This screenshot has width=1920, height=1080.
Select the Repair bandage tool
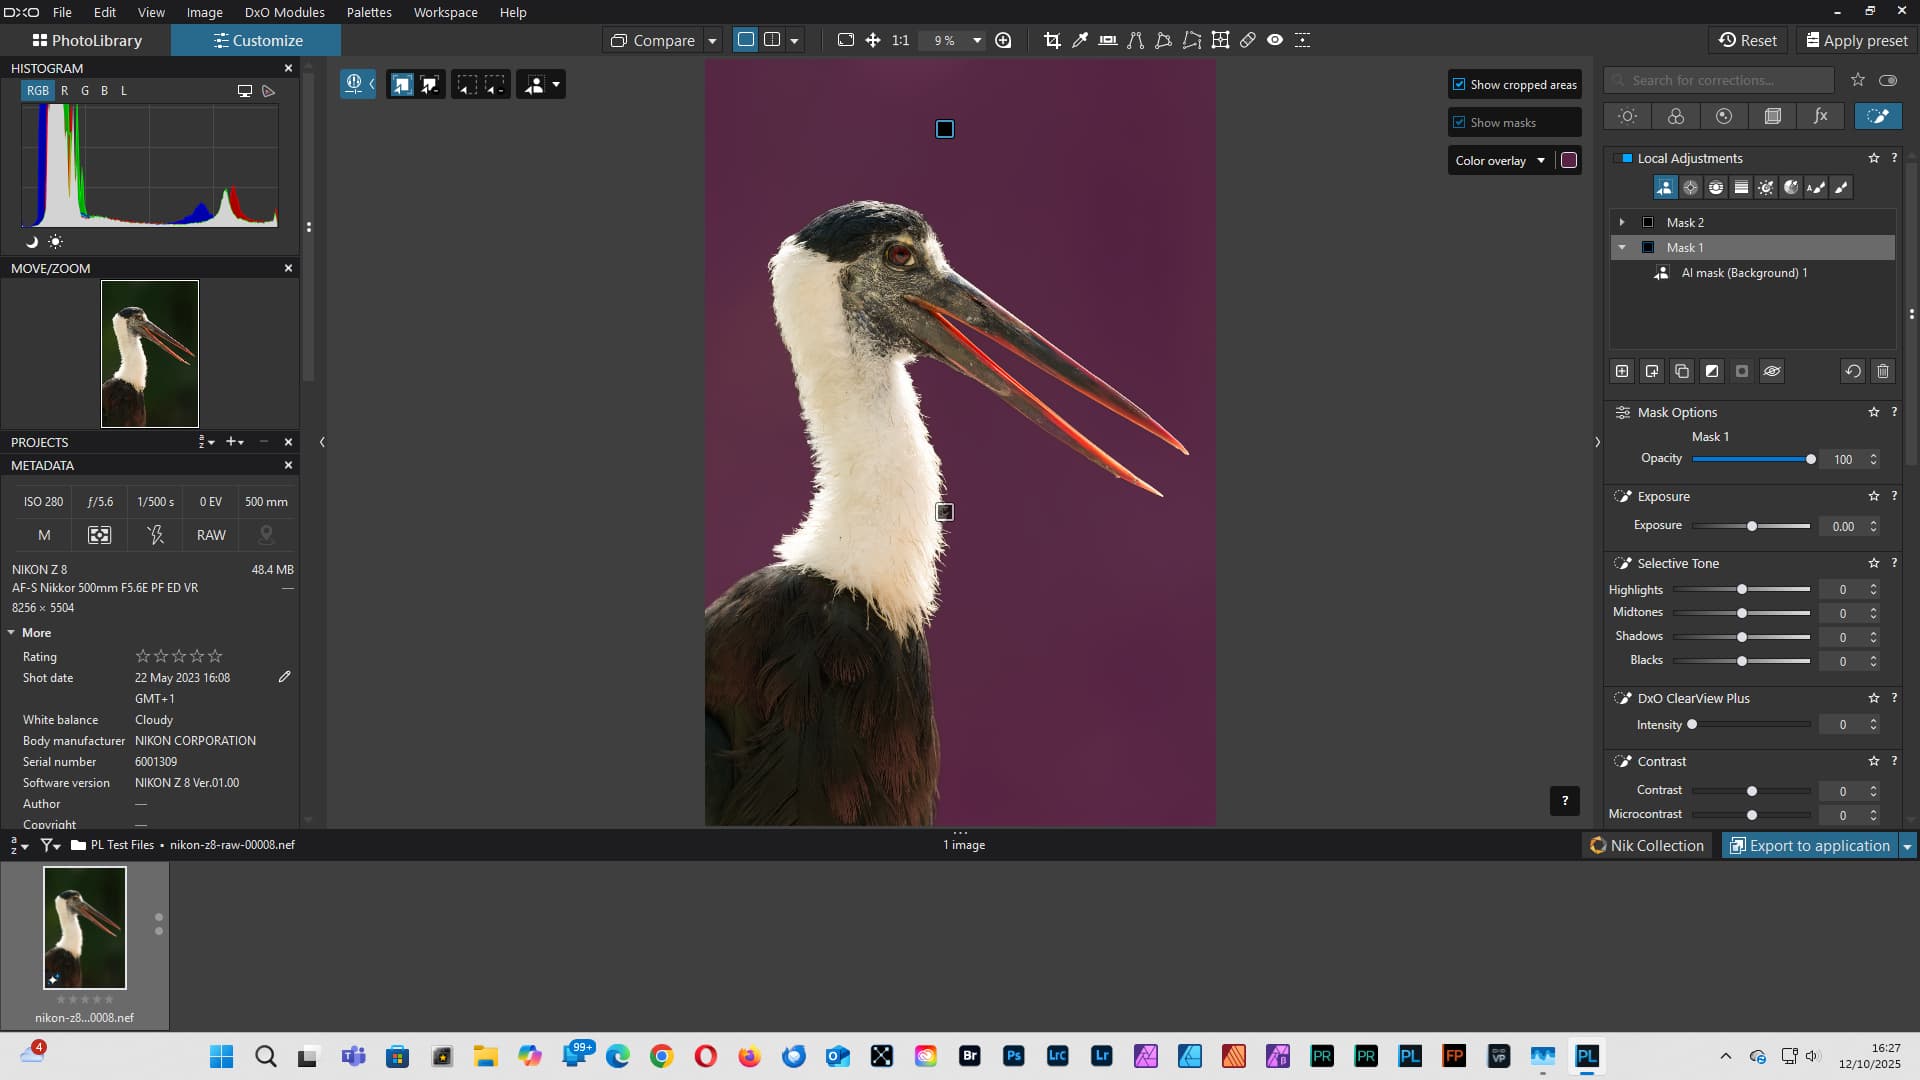click(1248, 40)
